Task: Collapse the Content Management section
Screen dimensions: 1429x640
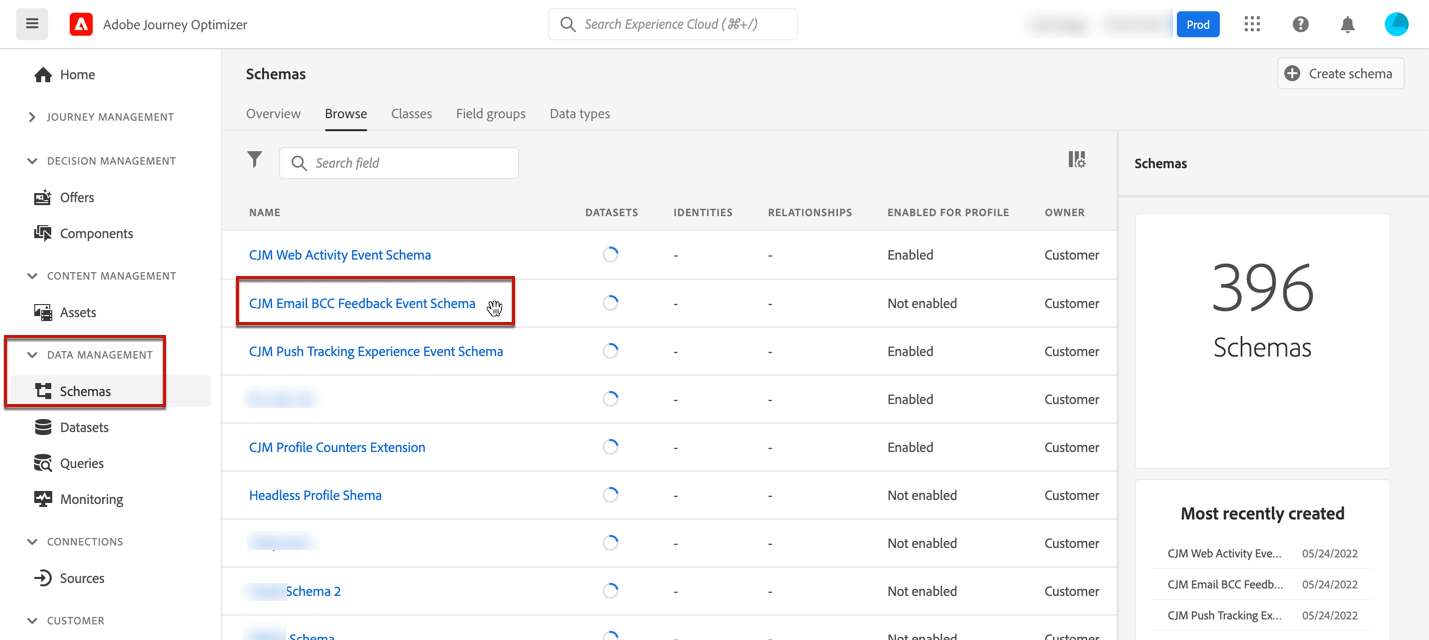Action: tap(32, 276)
